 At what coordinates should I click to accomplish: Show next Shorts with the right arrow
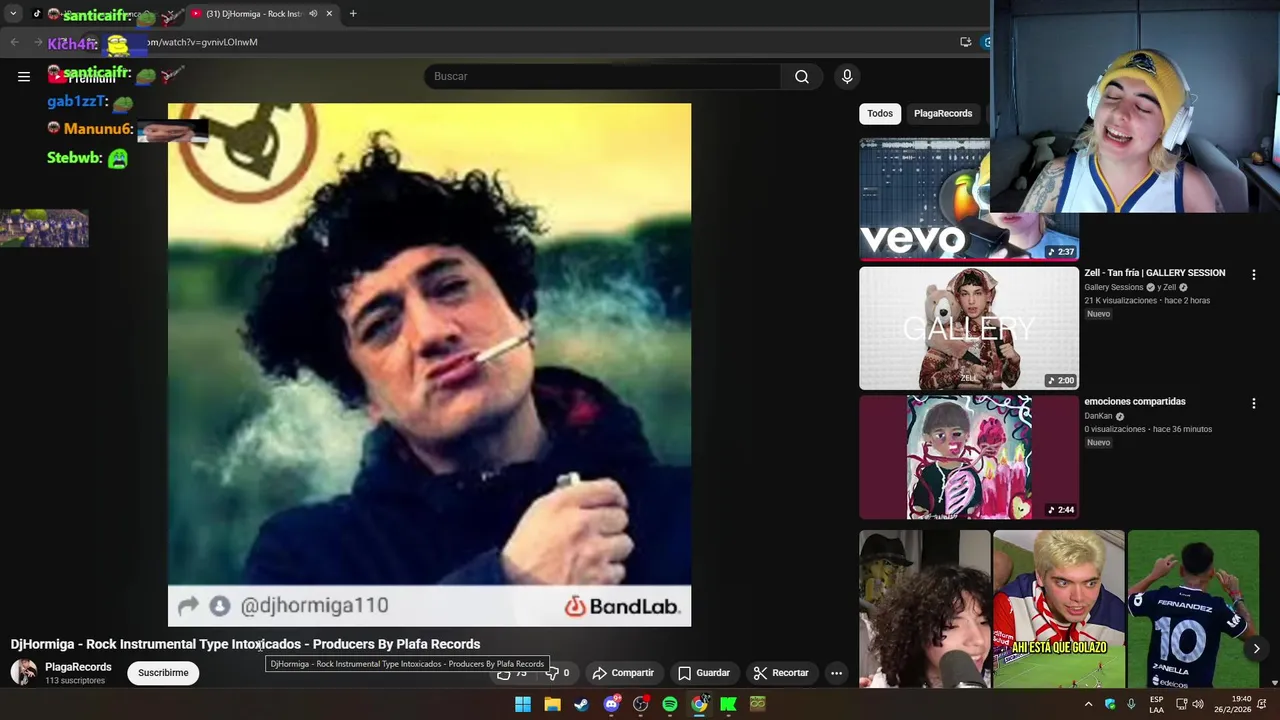(1256, 649)
